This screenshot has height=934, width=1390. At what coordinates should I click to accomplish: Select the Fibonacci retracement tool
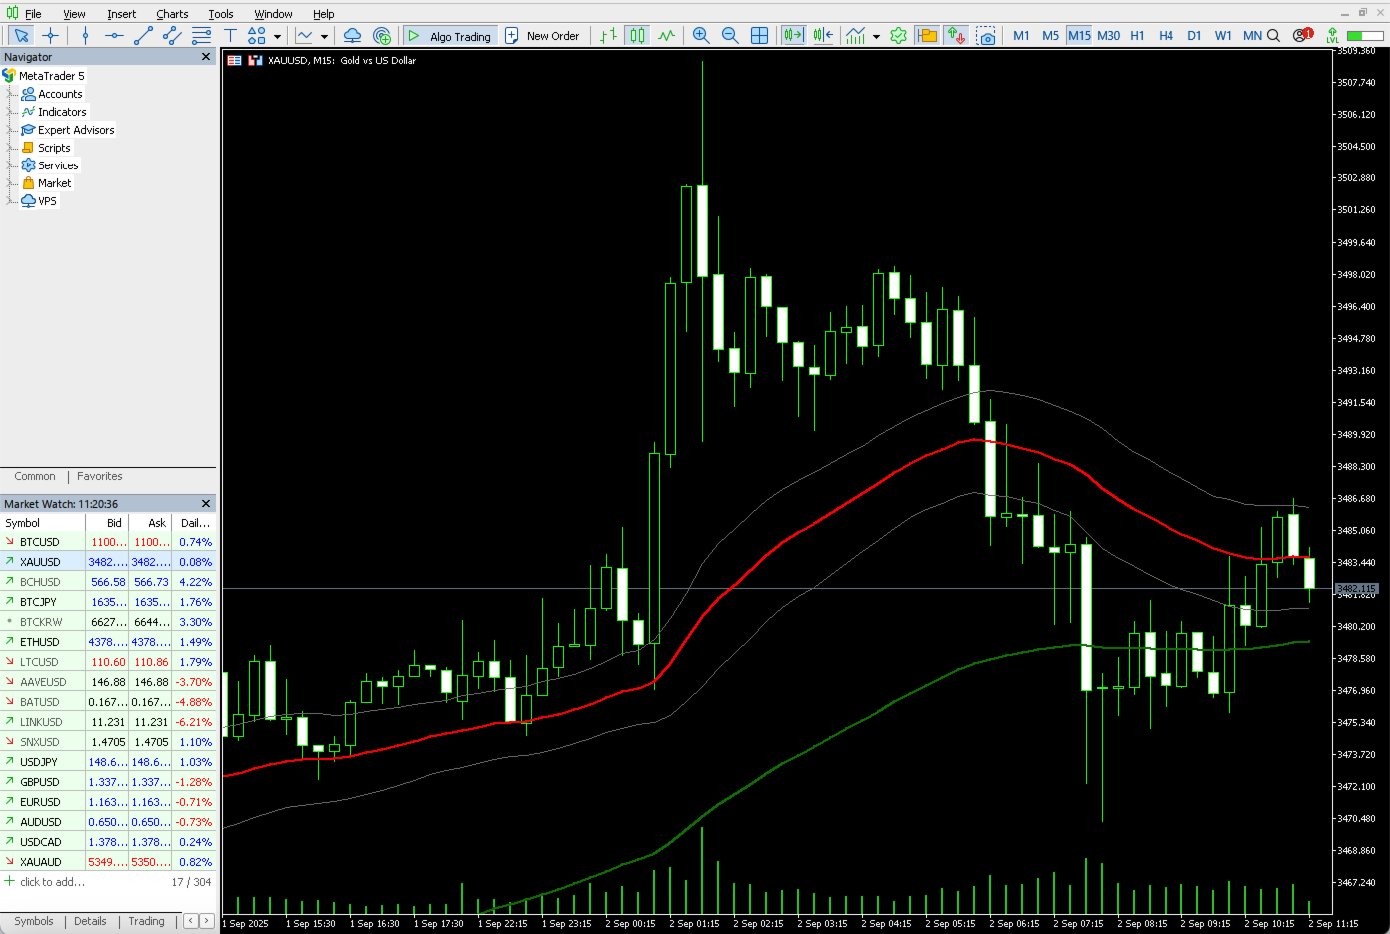point(201,35)
